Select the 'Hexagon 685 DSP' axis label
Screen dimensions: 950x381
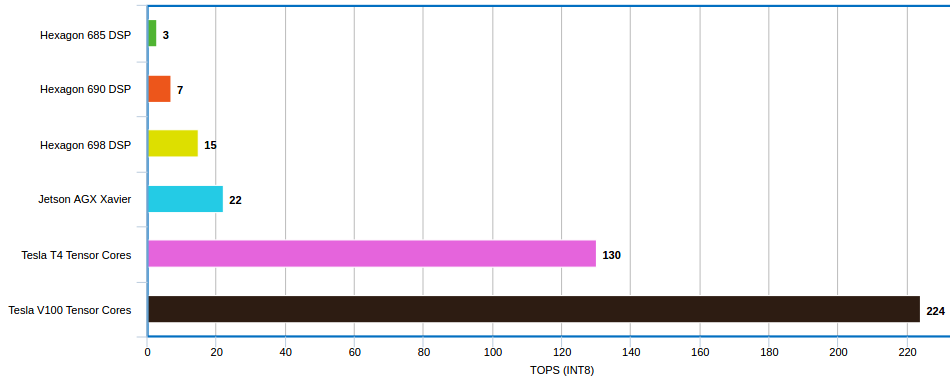pyautogui.click(x=85, y=35)
